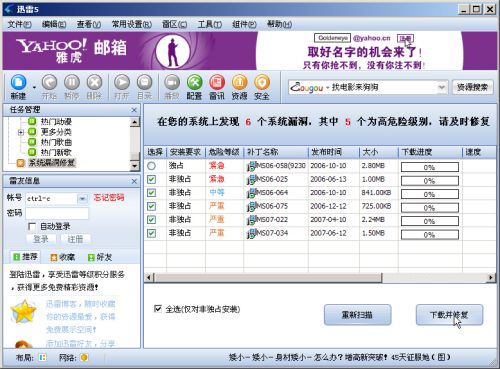Click the 重新扫描 rescan button
The height and width of the screenshot is (369, 500).
(x=358, y=315)
